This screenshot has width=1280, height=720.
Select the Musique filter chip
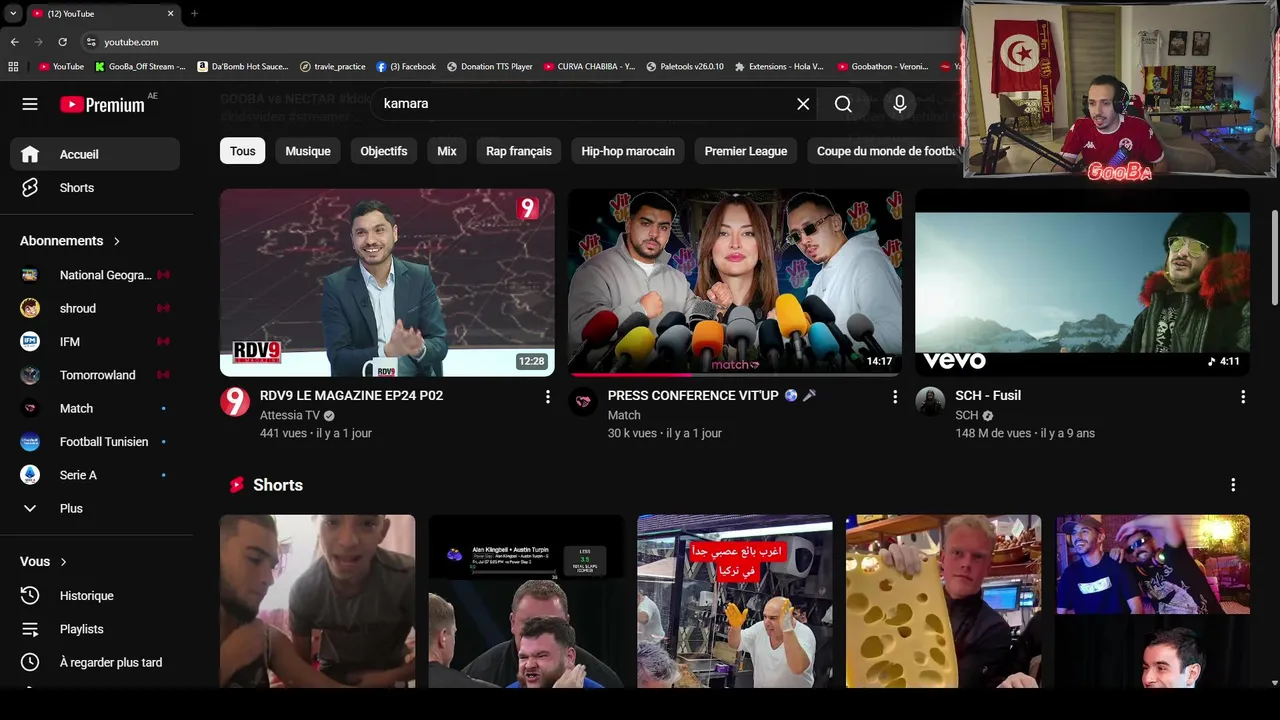[308, 151]
